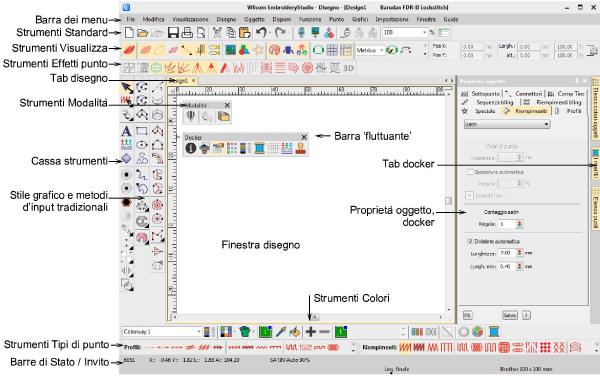Click the Print Preview icon

[201, 33]
